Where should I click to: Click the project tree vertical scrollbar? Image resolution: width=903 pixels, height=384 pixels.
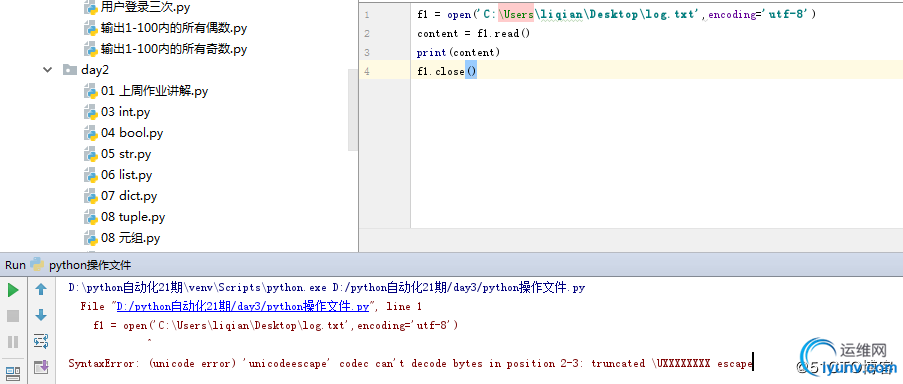[352, 109]
